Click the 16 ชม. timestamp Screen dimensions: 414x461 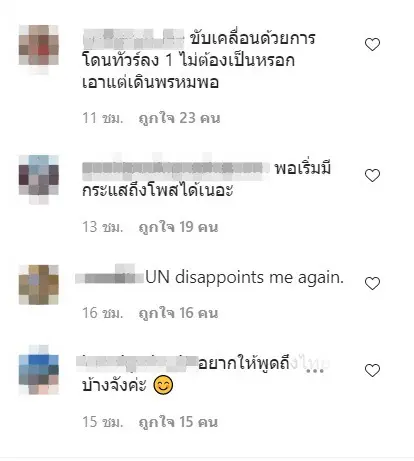[x=103, y=313]
